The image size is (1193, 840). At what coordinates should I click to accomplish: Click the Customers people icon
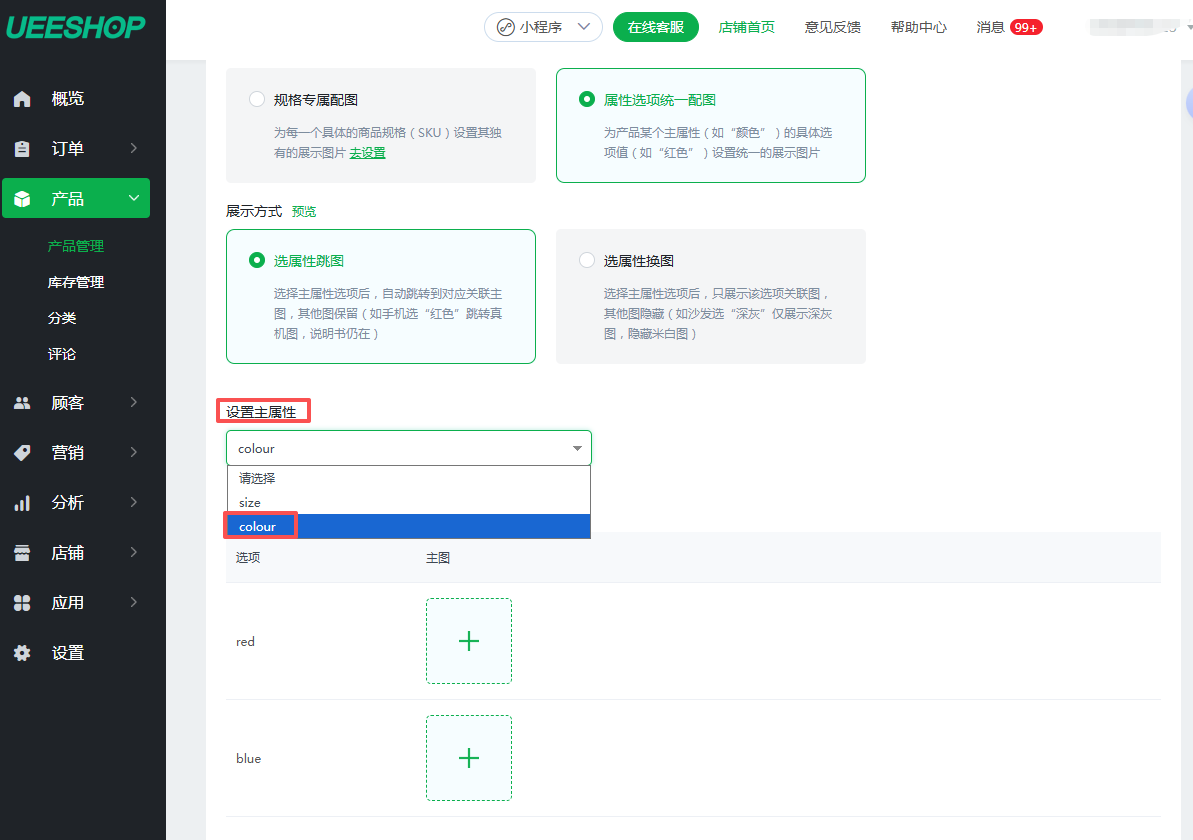pos(22,403)
